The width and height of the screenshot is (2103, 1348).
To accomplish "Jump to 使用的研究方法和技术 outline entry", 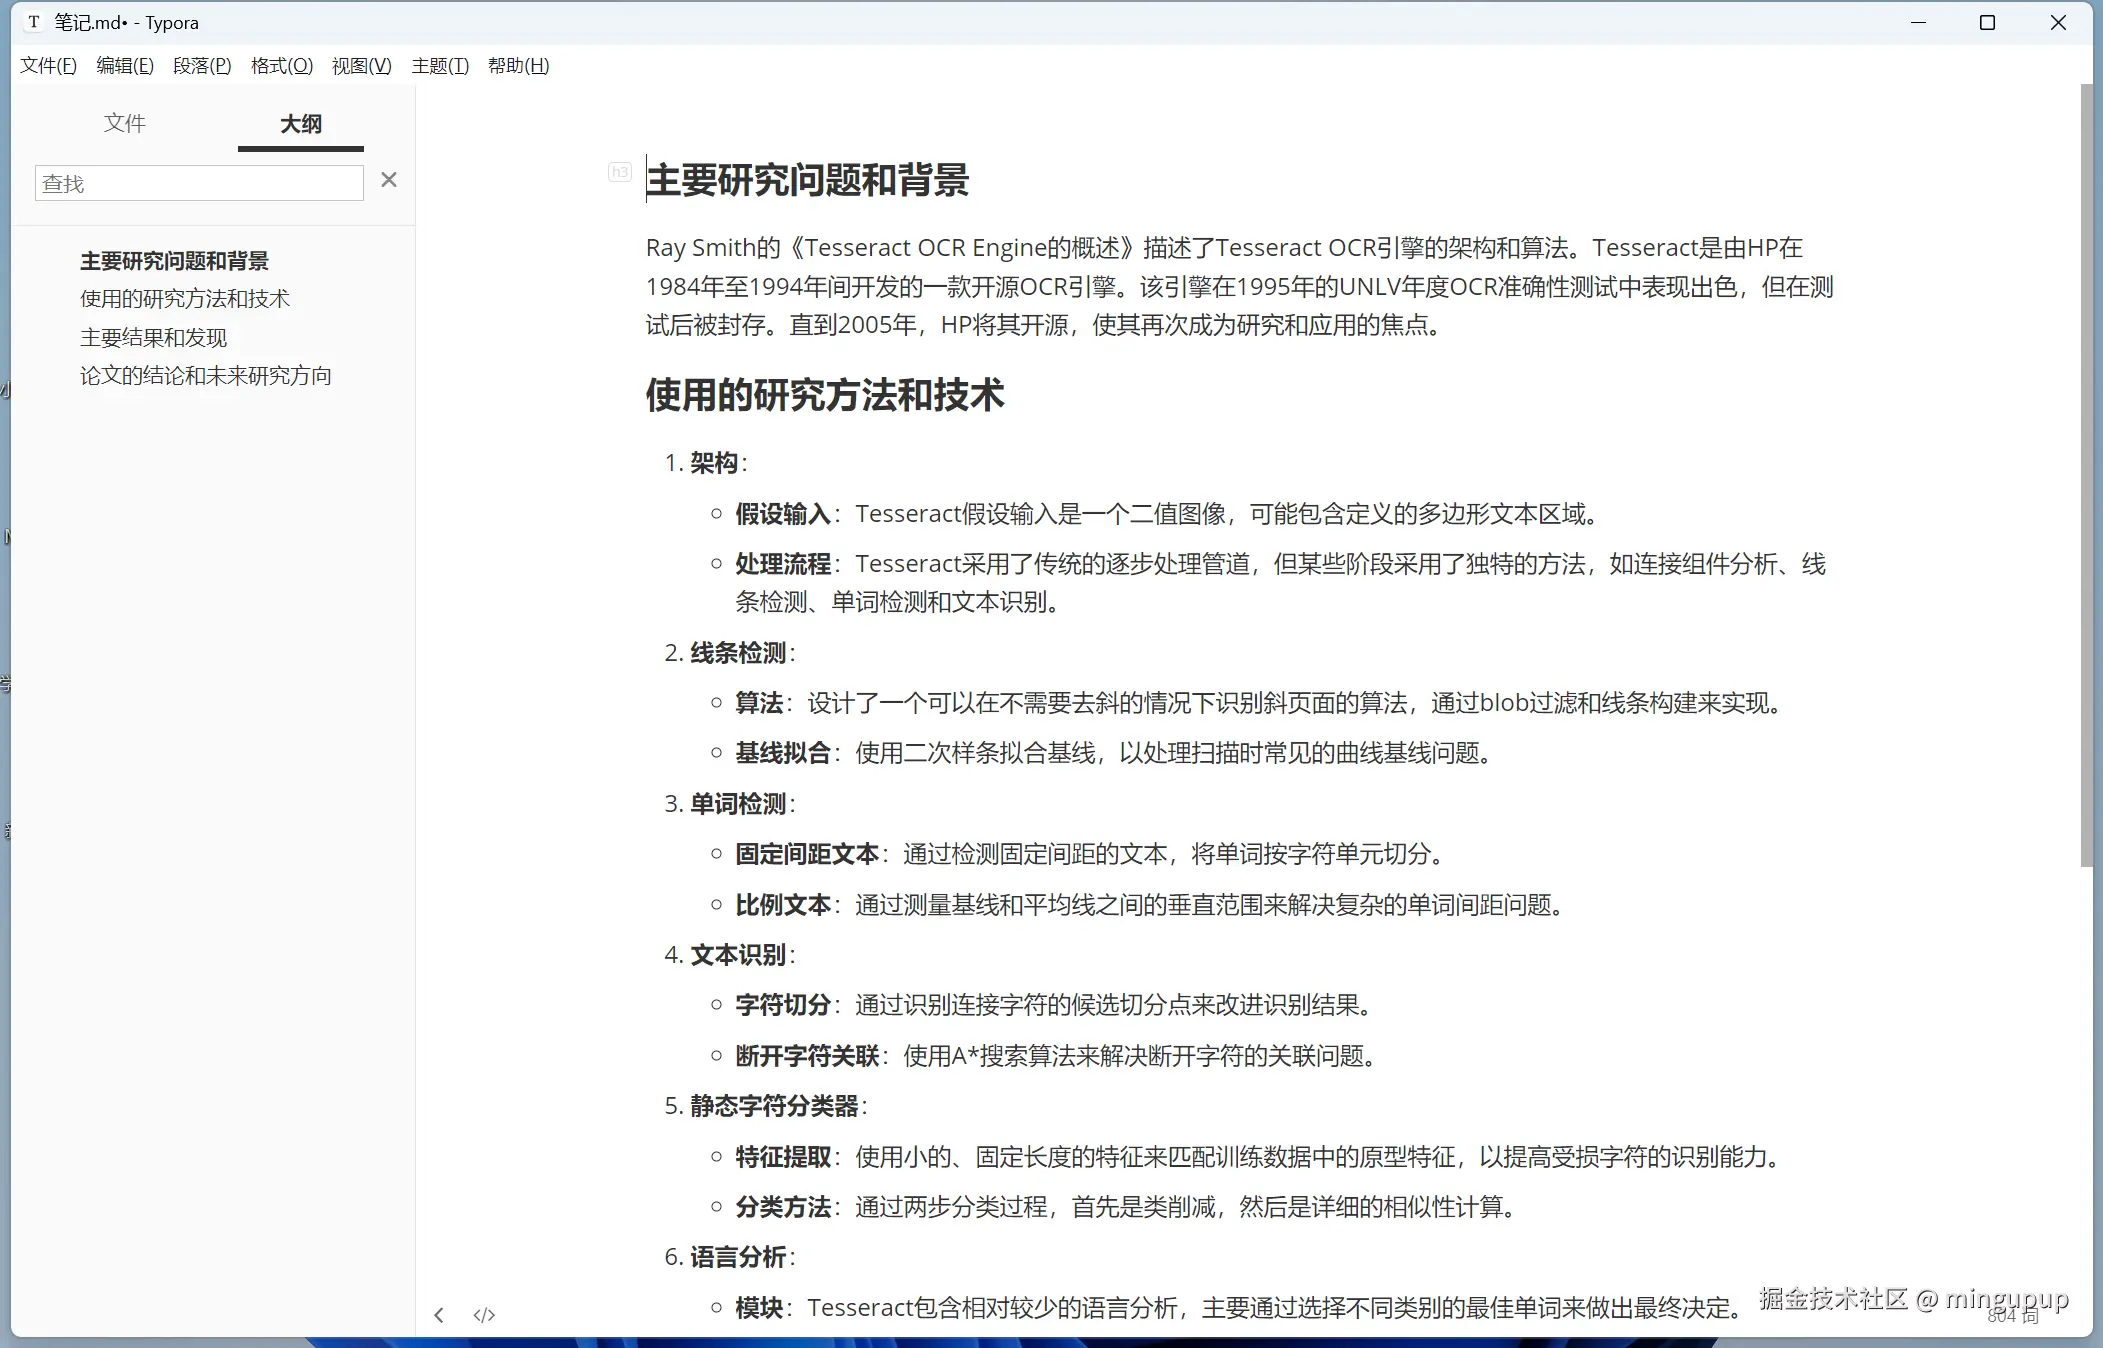I will pyautogui.click(x=184, y=298).
